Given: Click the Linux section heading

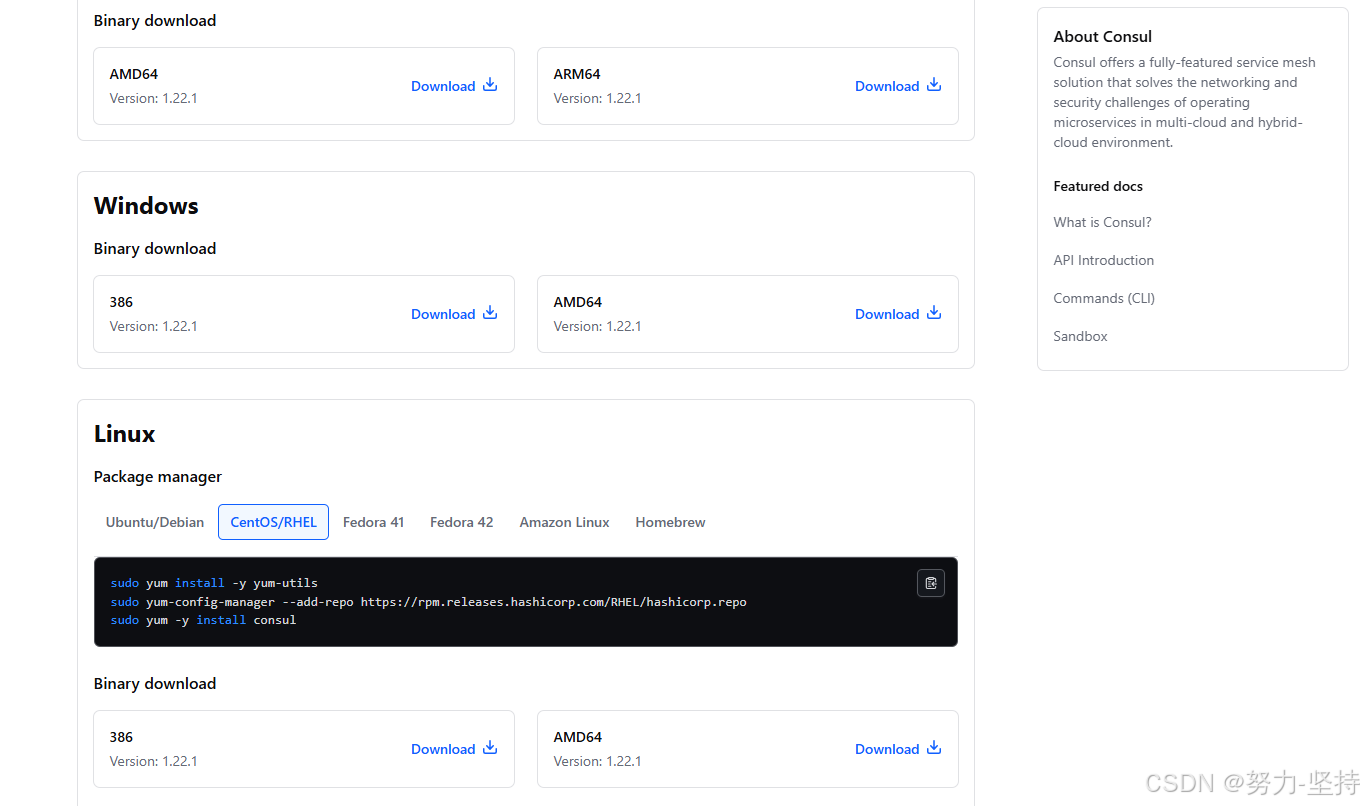Looking at the screenshot, I should pyautogui.click(x=125, y=434).
